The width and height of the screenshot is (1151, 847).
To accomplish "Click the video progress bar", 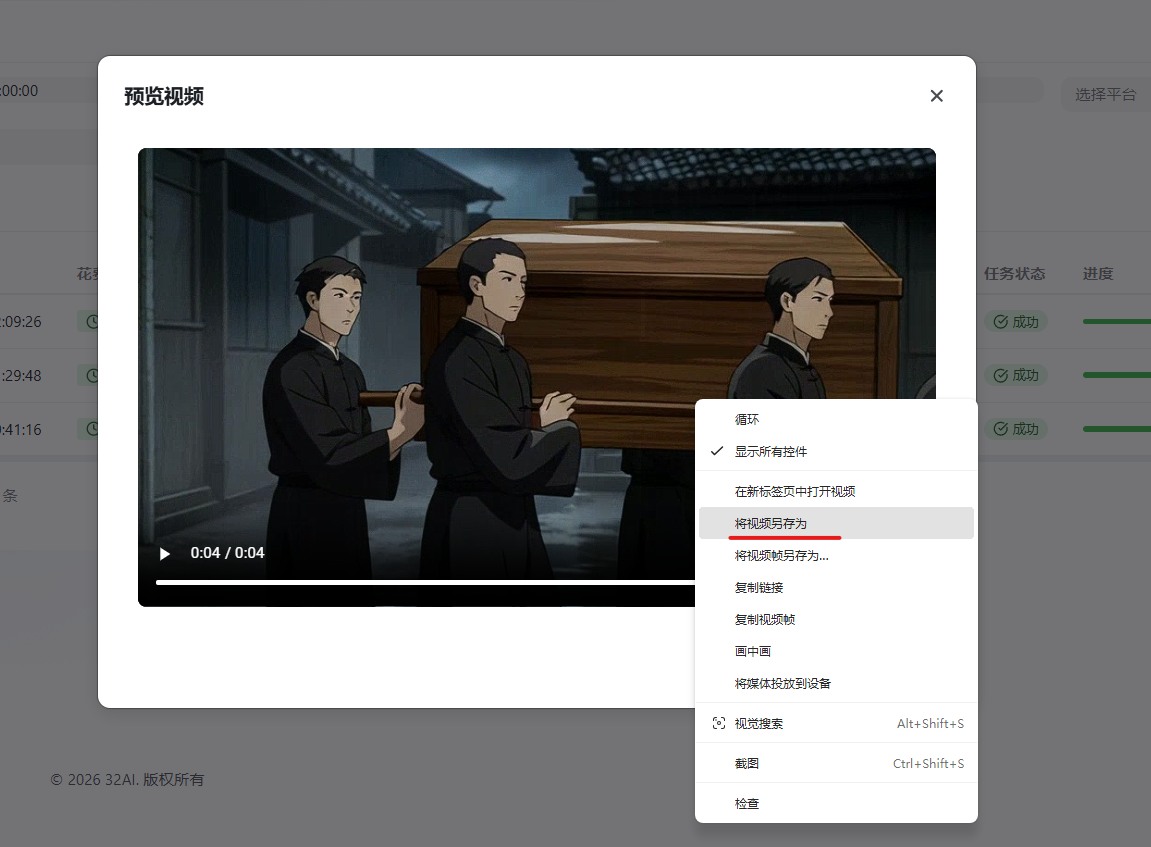I will (425, 583).
